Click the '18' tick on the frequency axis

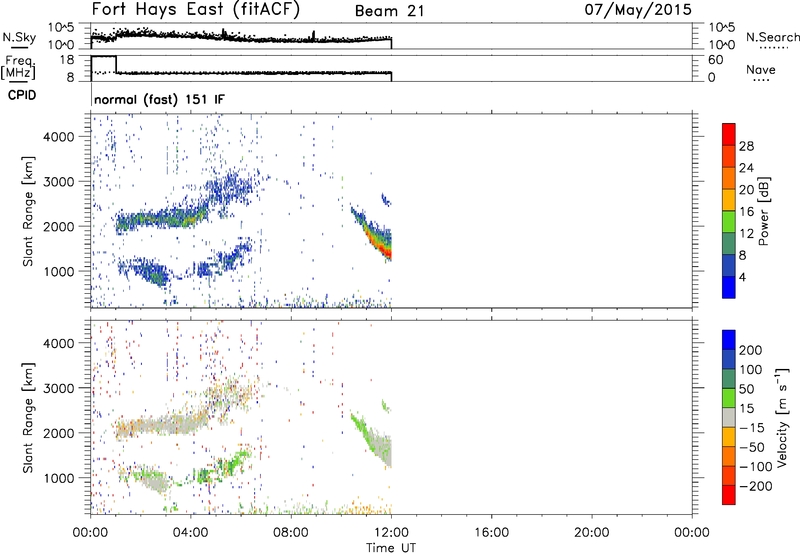coord(67,60)
